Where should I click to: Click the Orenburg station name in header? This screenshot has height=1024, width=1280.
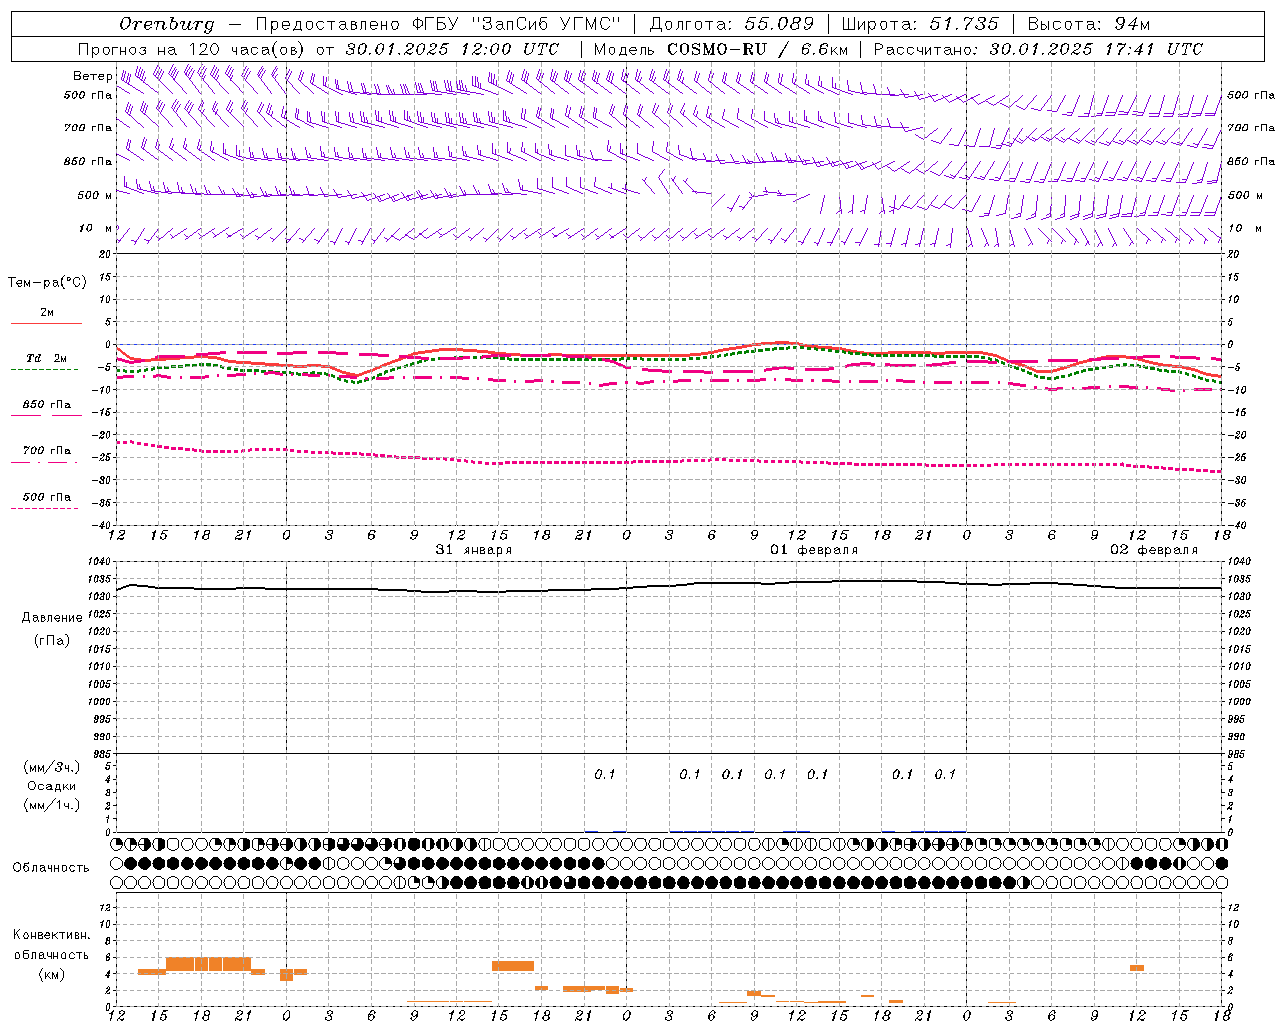click(167, 24)
